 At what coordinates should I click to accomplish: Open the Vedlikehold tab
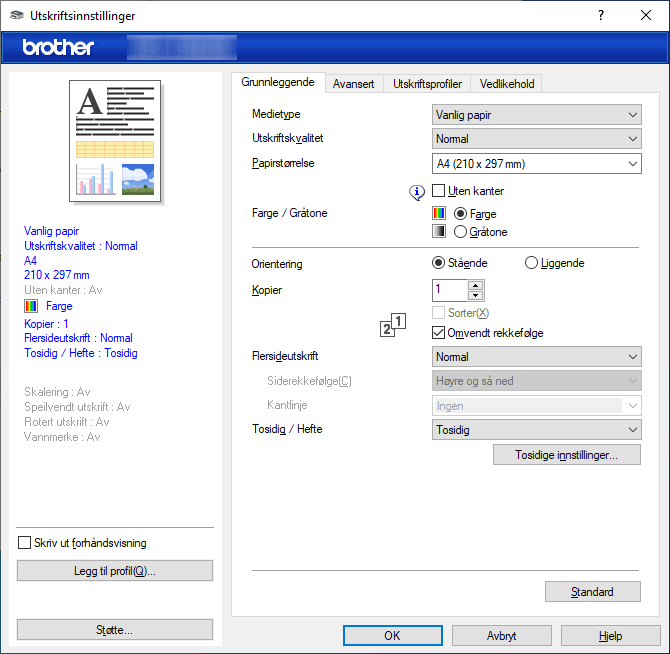506,84
